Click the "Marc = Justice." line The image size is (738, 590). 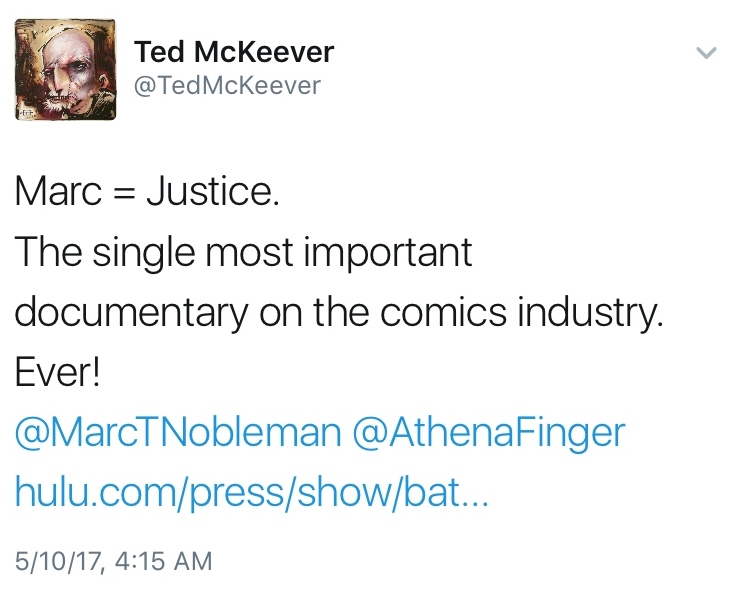tap(147, 192)
